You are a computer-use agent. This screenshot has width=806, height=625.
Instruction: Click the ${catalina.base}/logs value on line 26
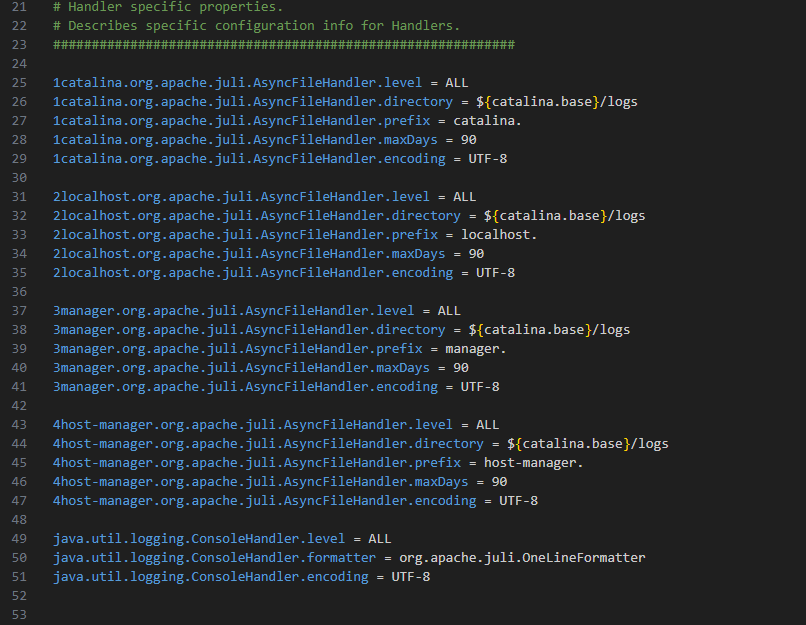tap(557, 102)
